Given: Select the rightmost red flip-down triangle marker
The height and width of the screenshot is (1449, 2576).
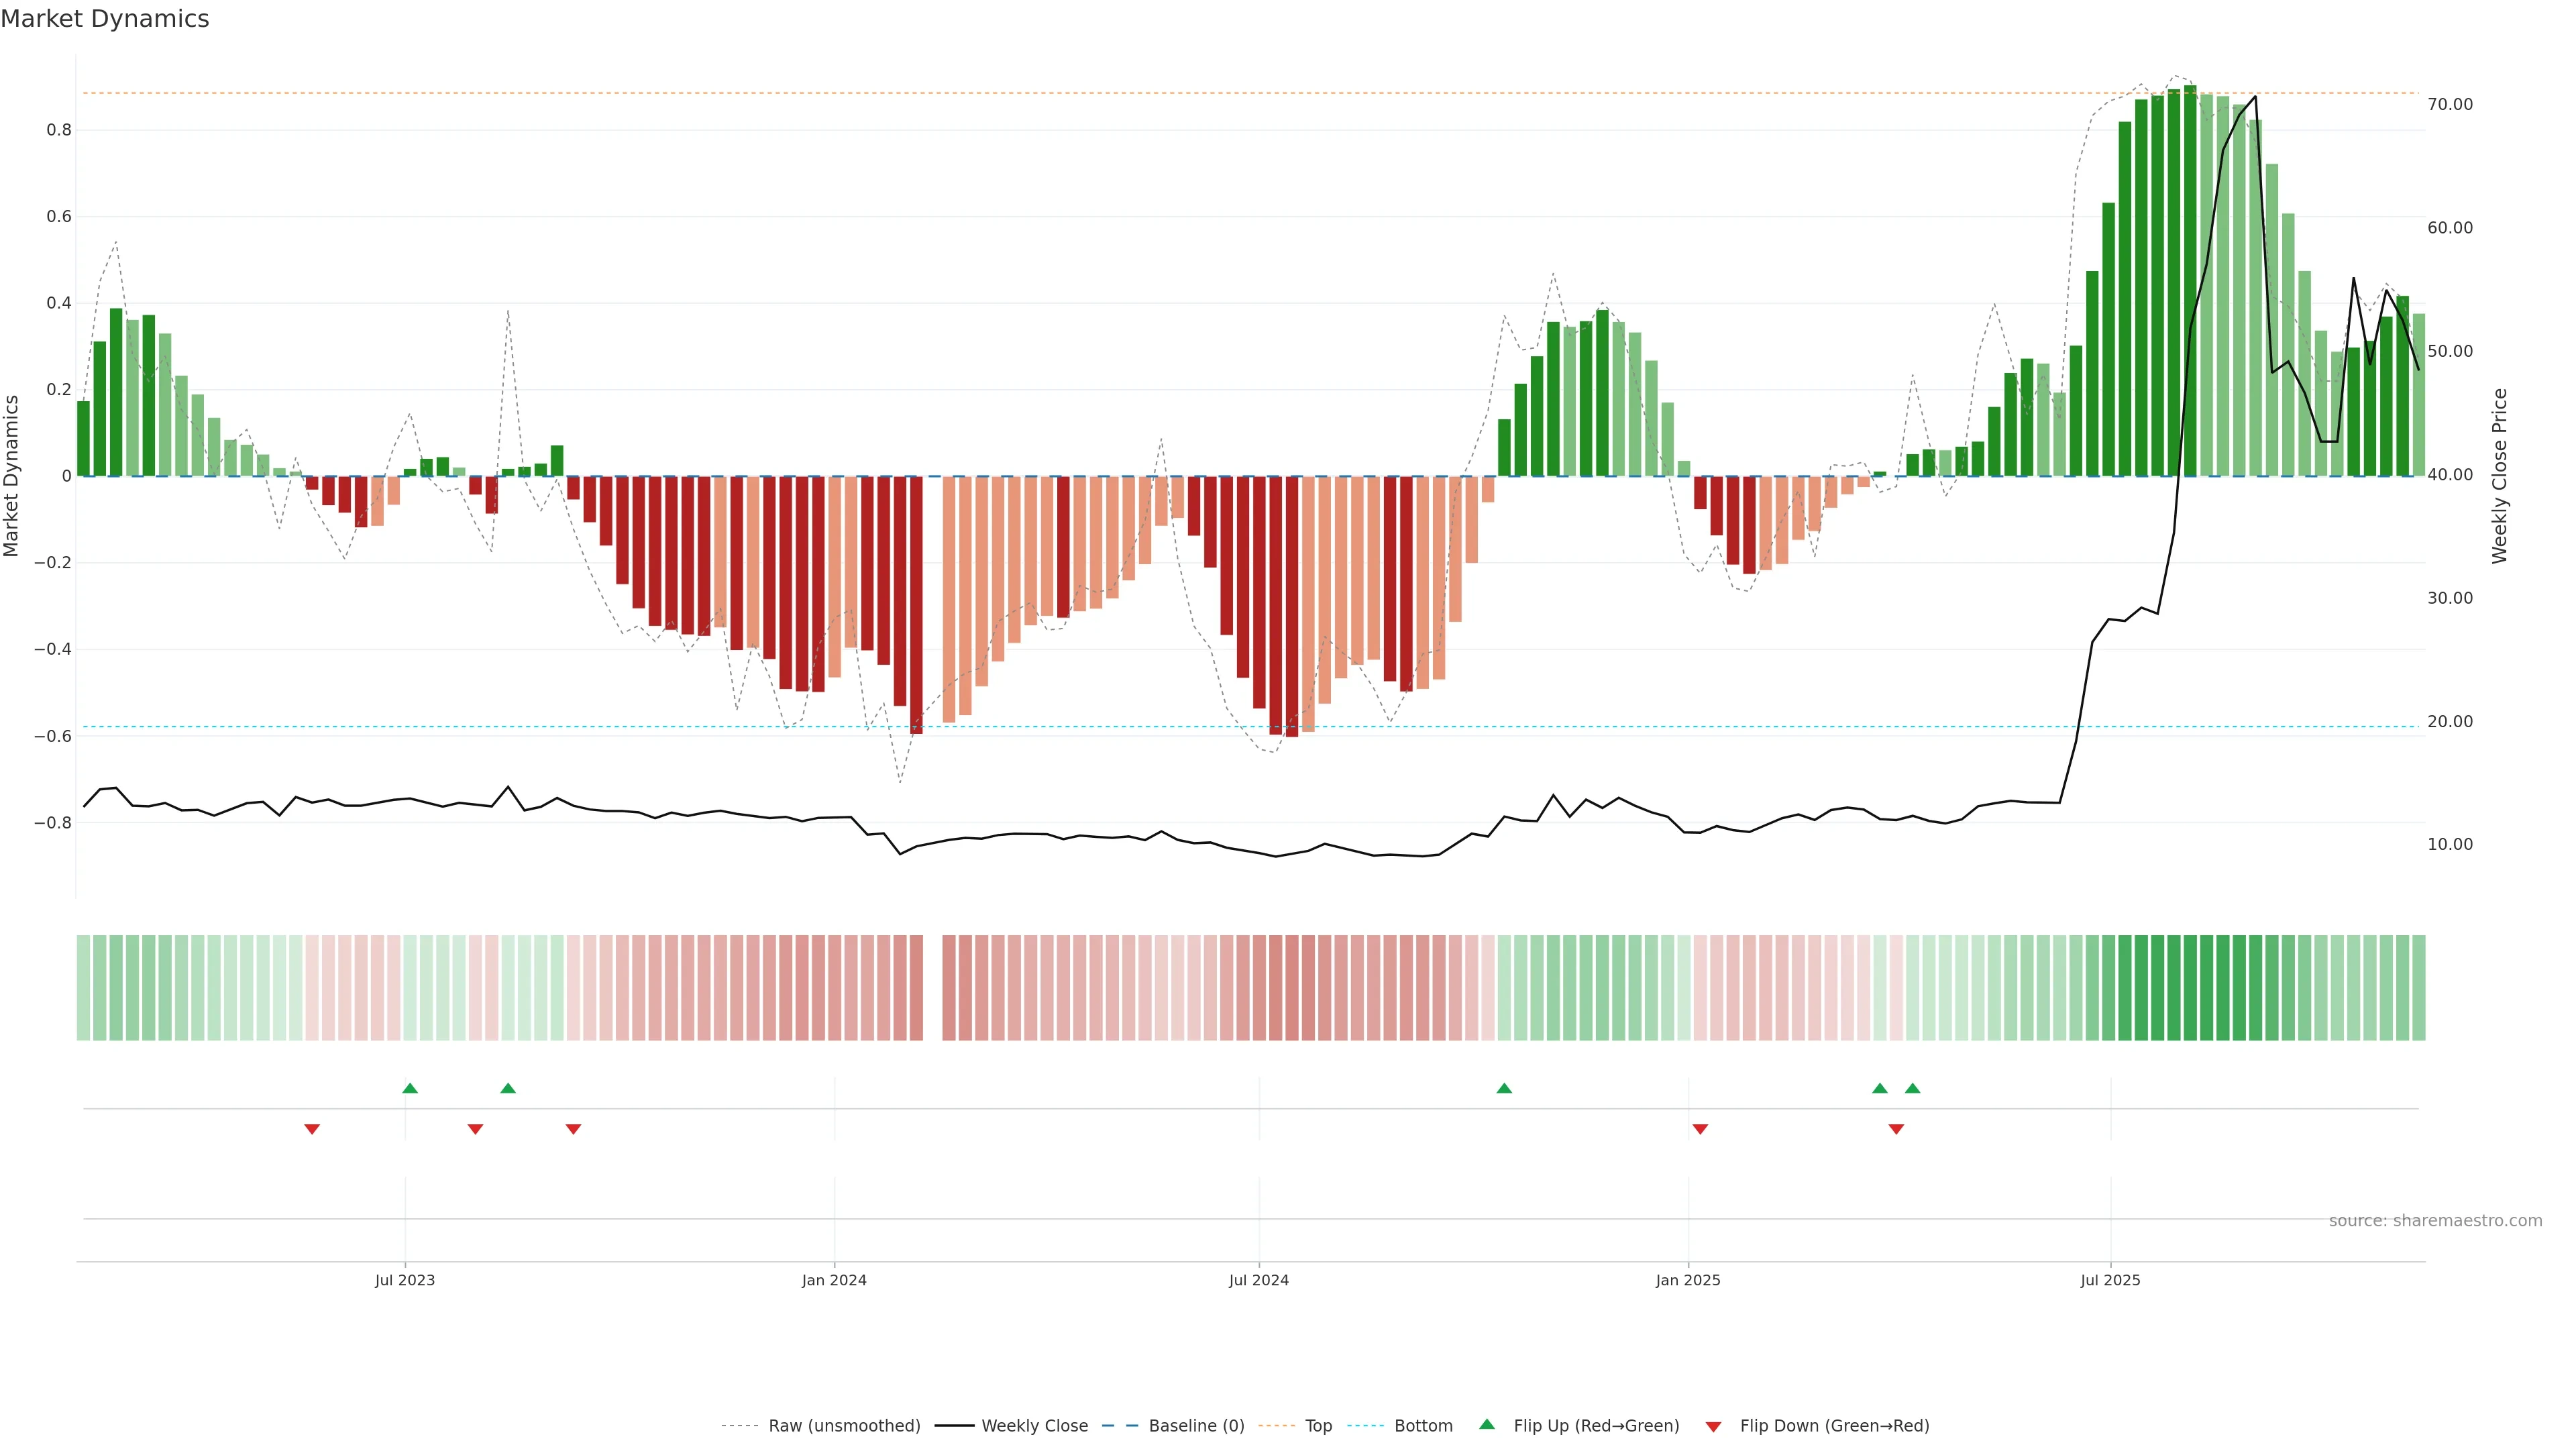Looking at the screenshot, I should tap(1896, 1129).
